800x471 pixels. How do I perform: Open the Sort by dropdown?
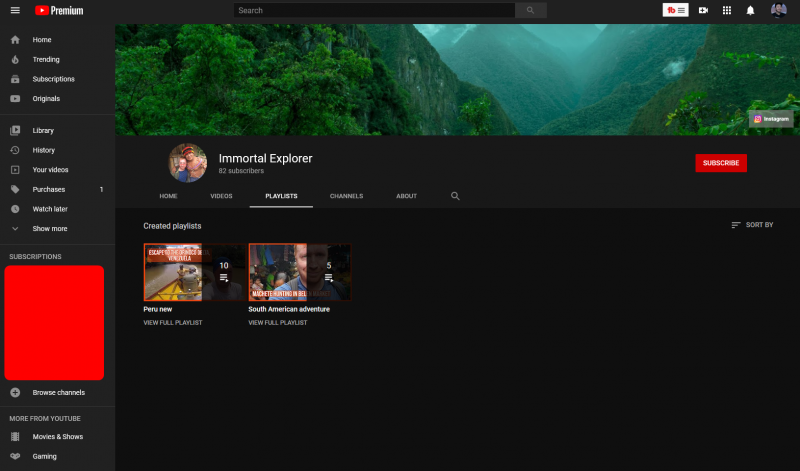coord(752,225)
